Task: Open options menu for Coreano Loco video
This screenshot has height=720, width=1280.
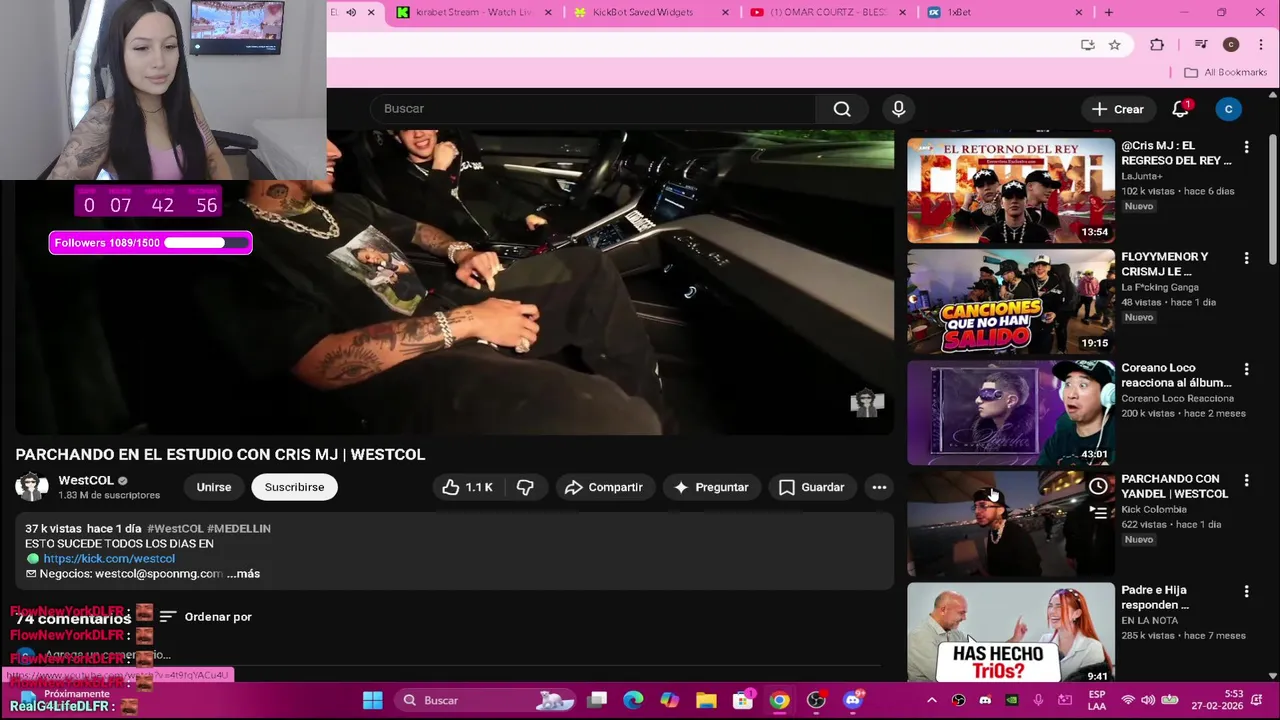Action: pyautogui.click(x=1246, y=369)
